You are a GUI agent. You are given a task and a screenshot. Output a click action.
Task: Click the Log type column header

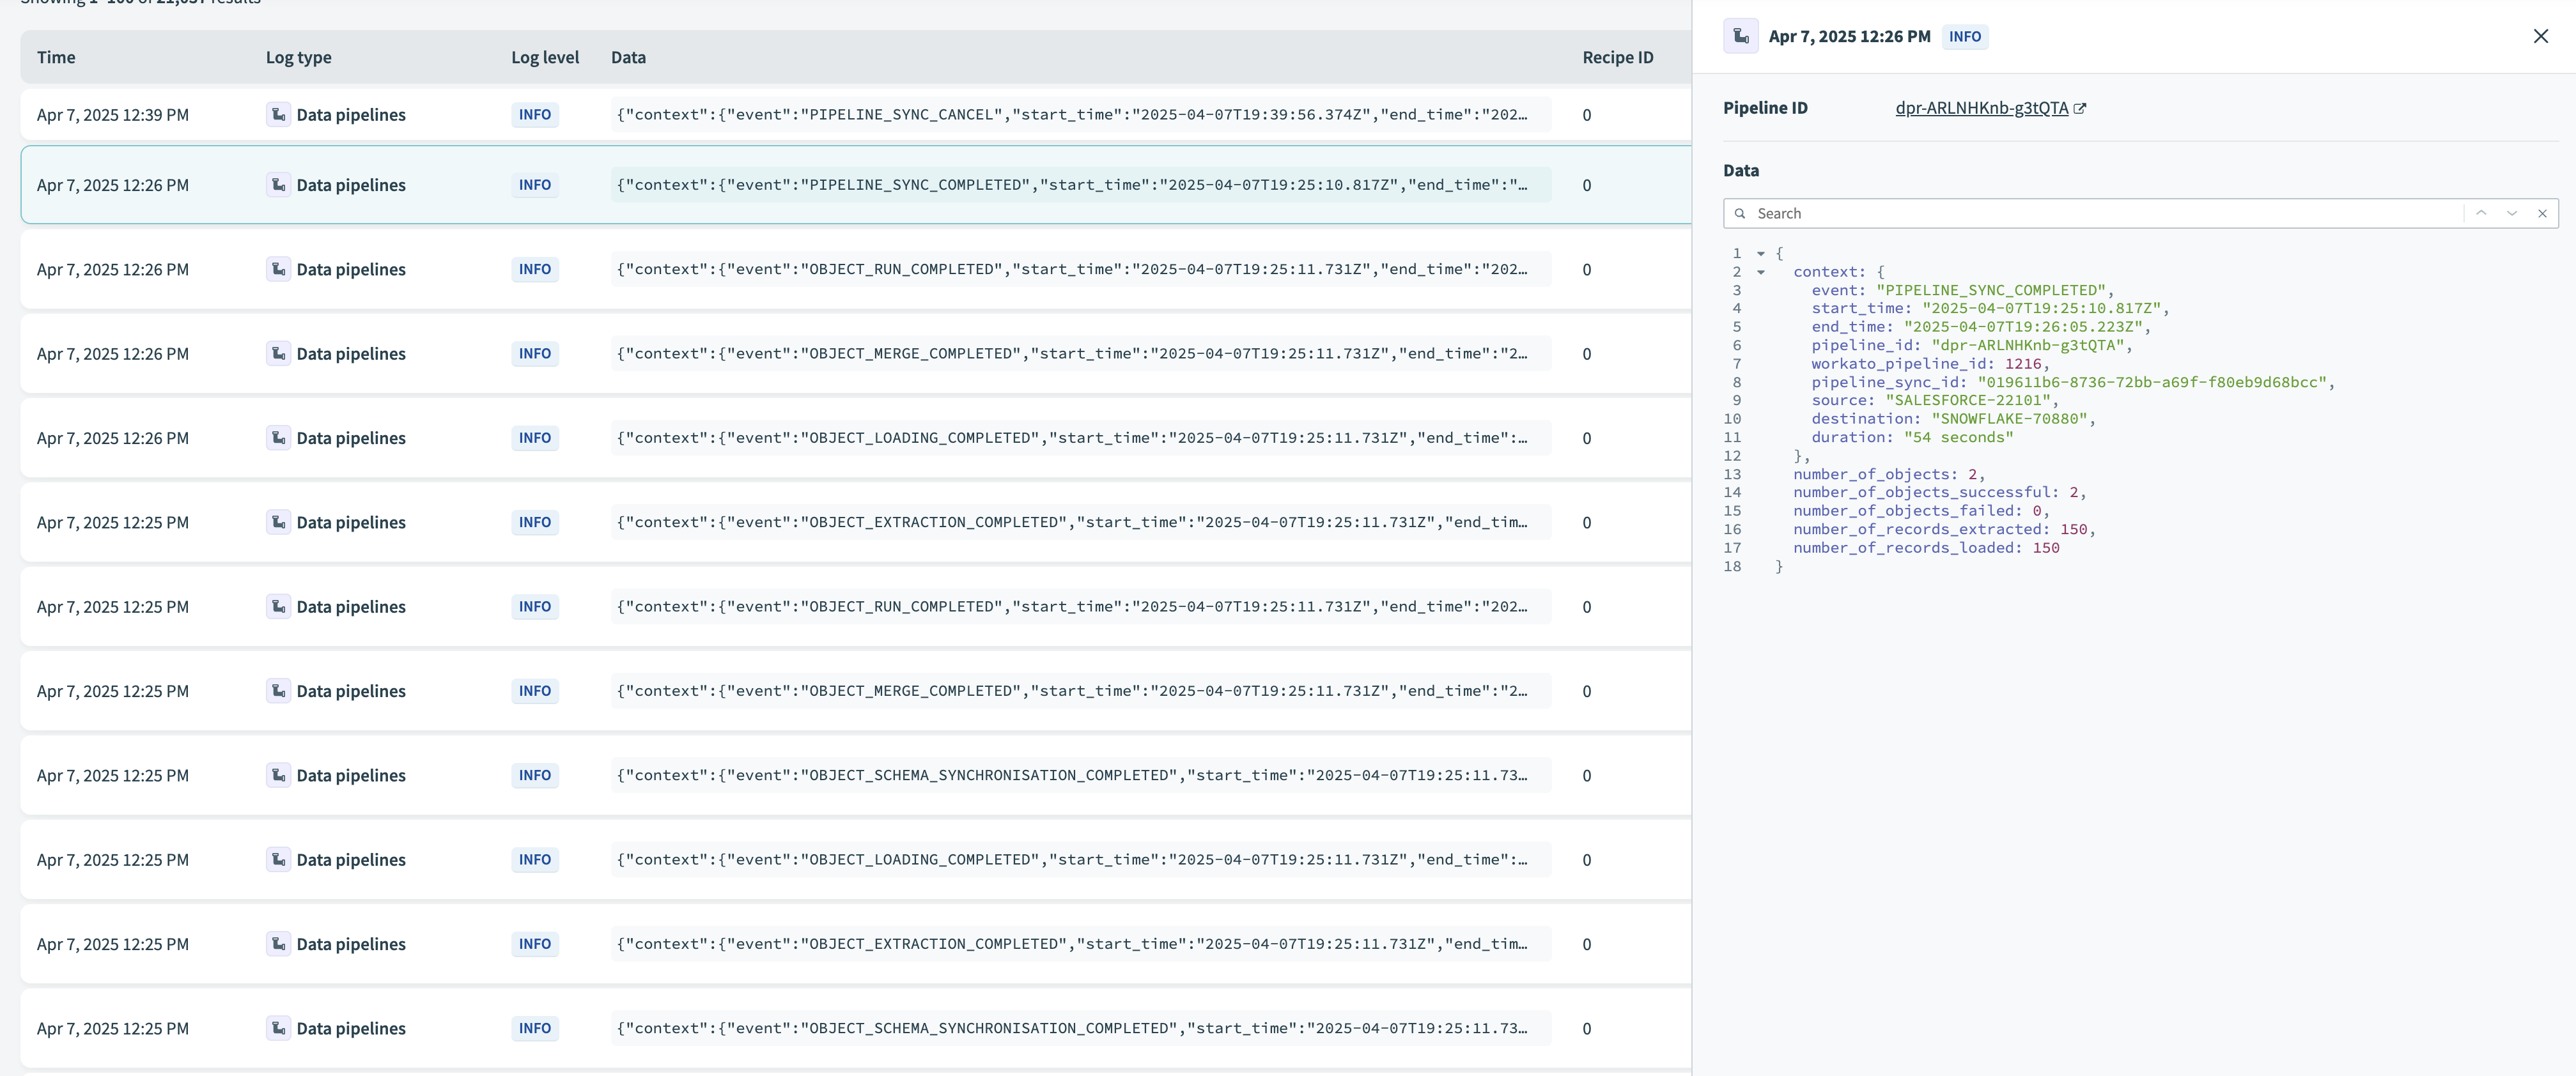pos(298,57)
